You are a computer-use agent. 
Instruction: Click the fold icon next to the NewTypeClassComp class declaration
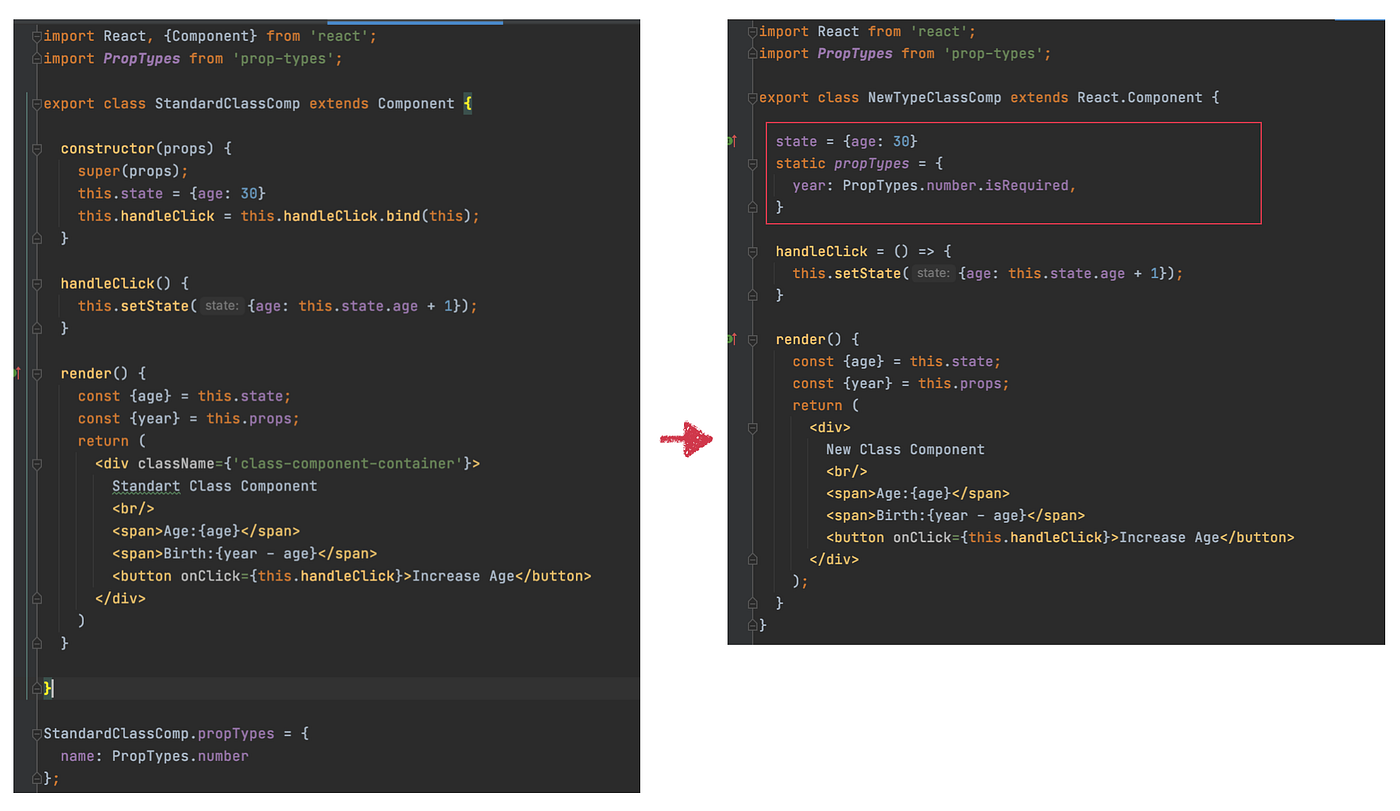click(x=752, y=97)
